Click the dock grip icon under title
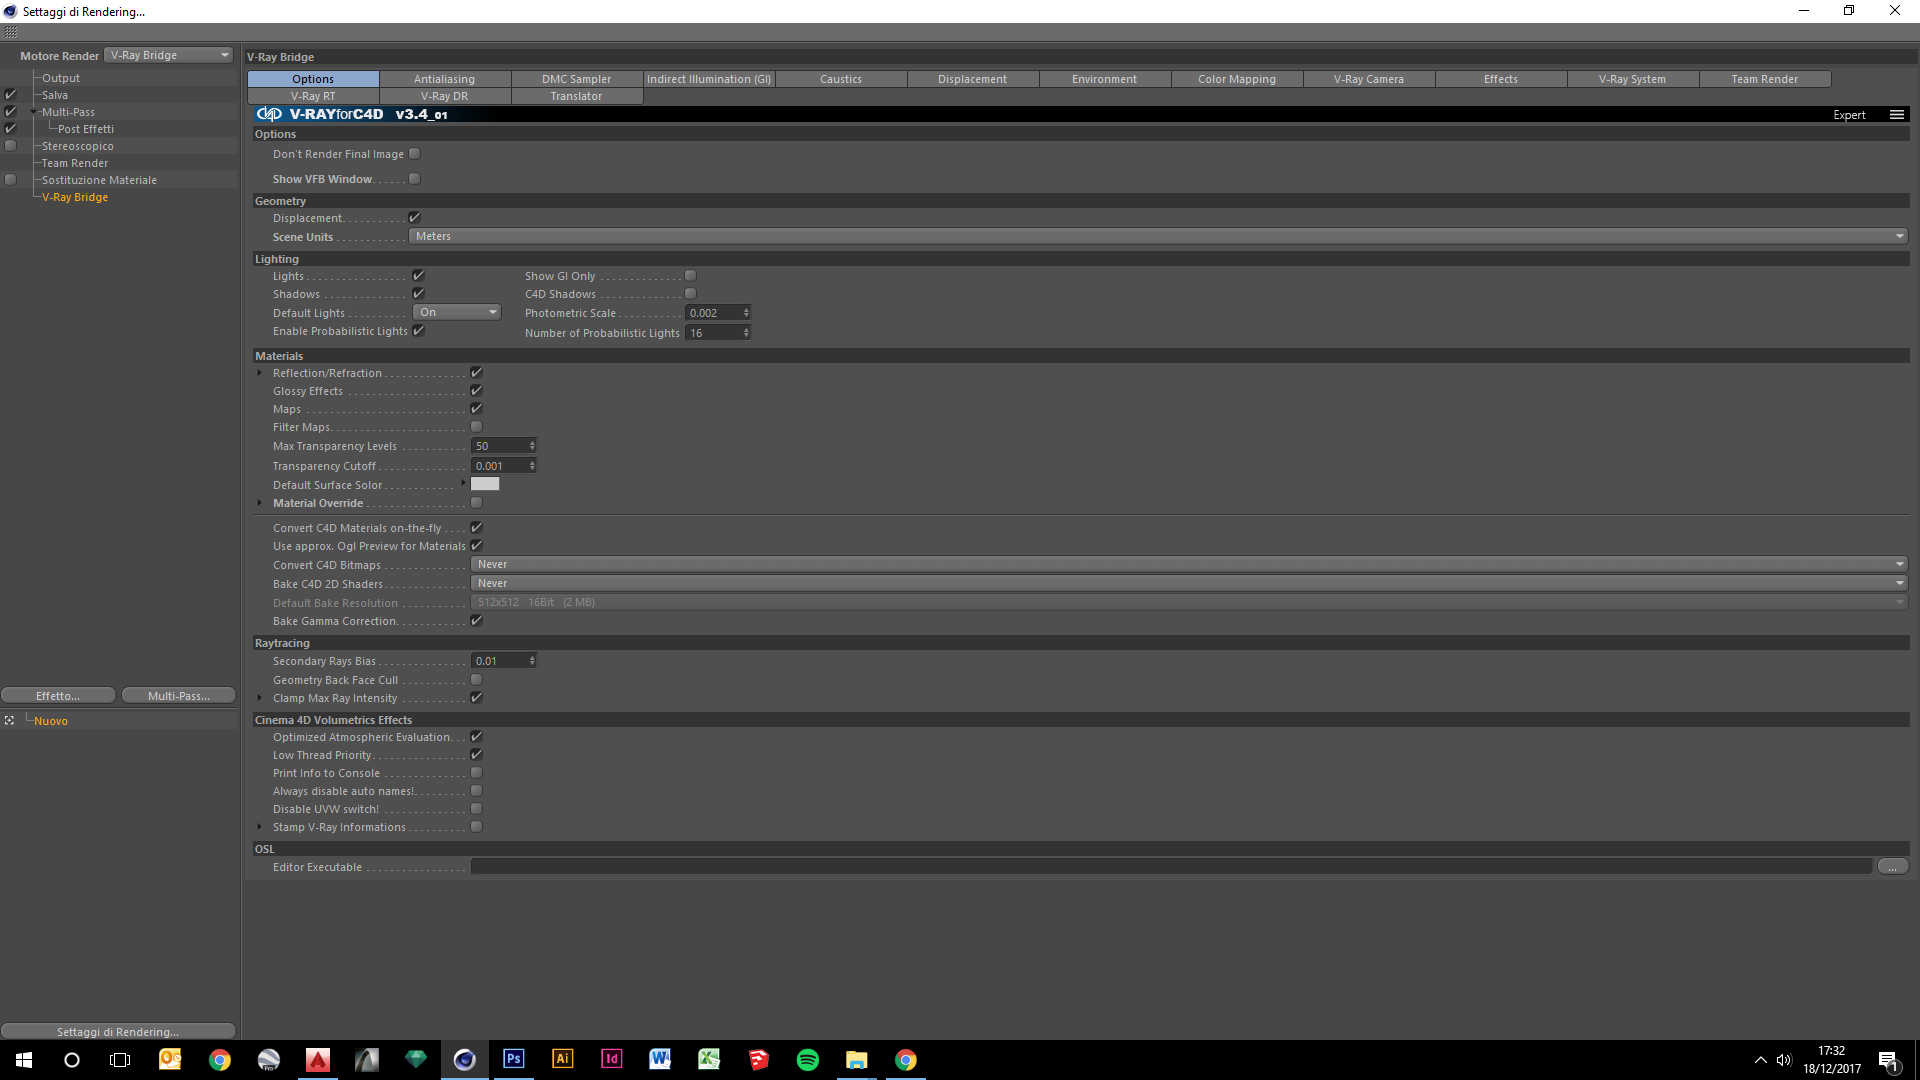 pos(11,33)
